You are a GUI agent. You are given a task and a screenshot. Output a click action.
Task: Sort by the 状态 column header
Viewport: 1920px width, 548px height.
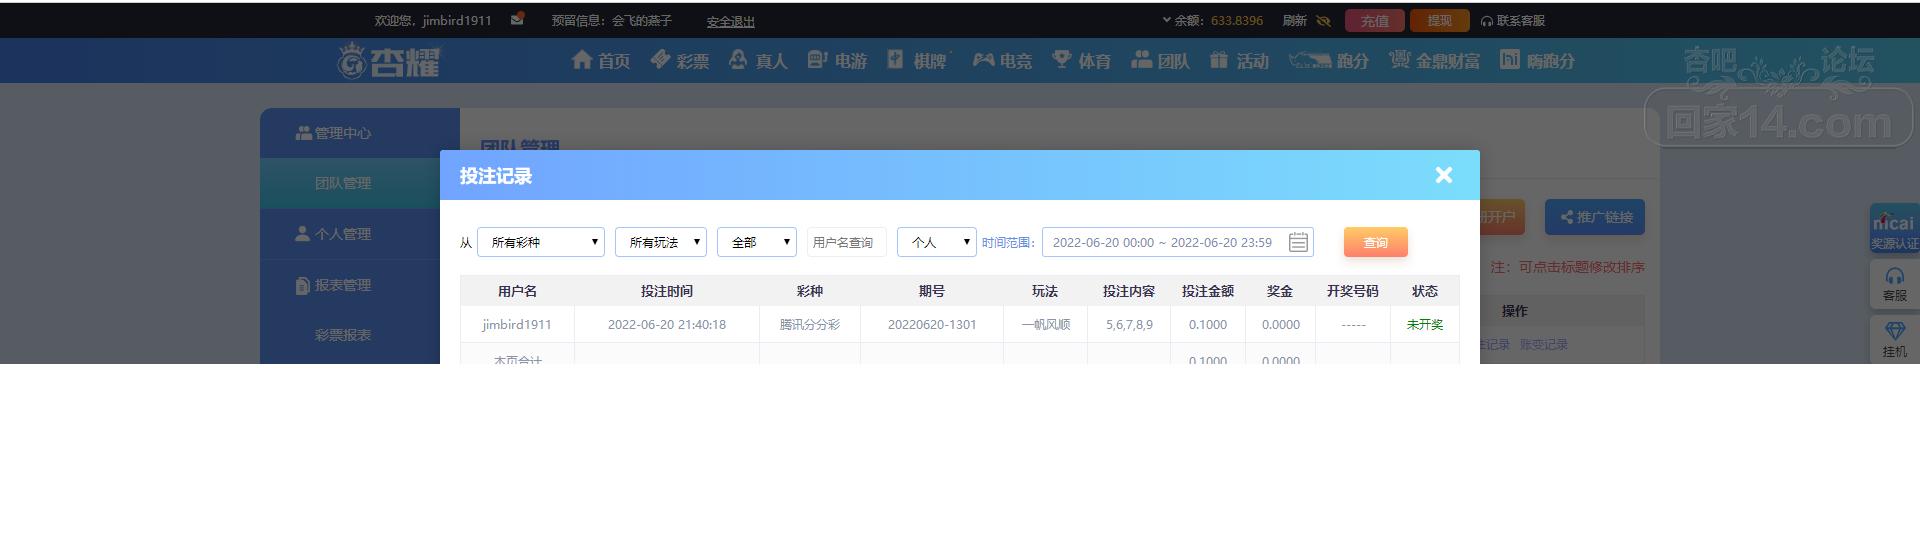pos(1425,291)
